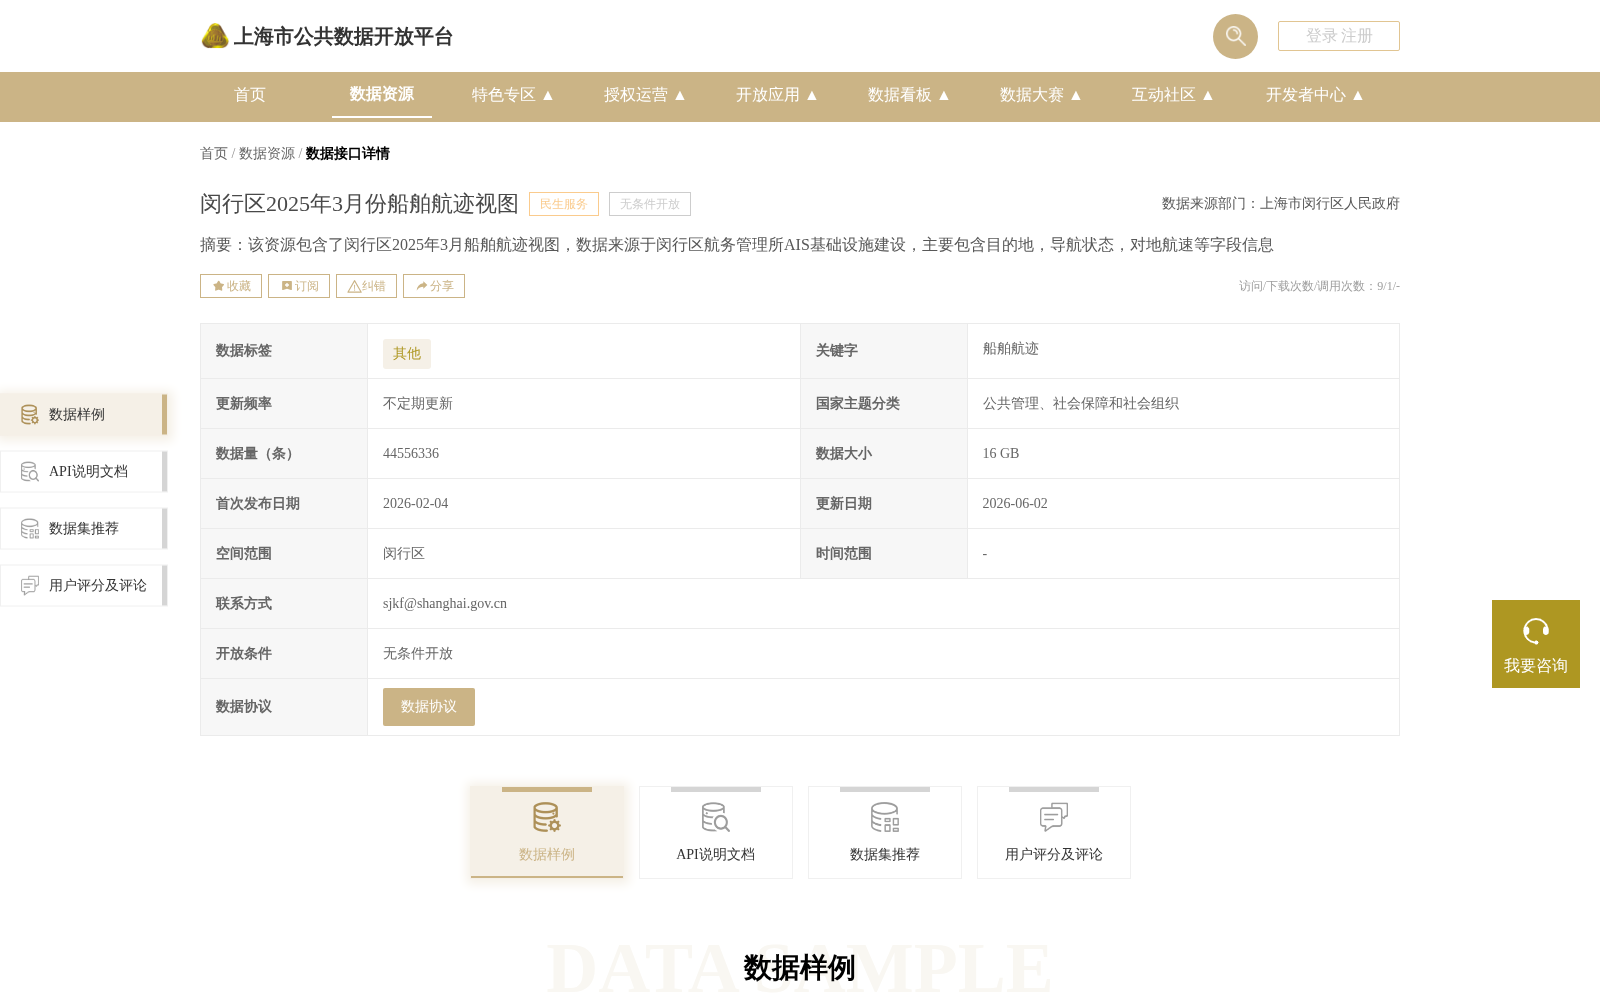Click the 其他 data tag
Viewport: 1600px width, 1000px height.
click(407, 353)
